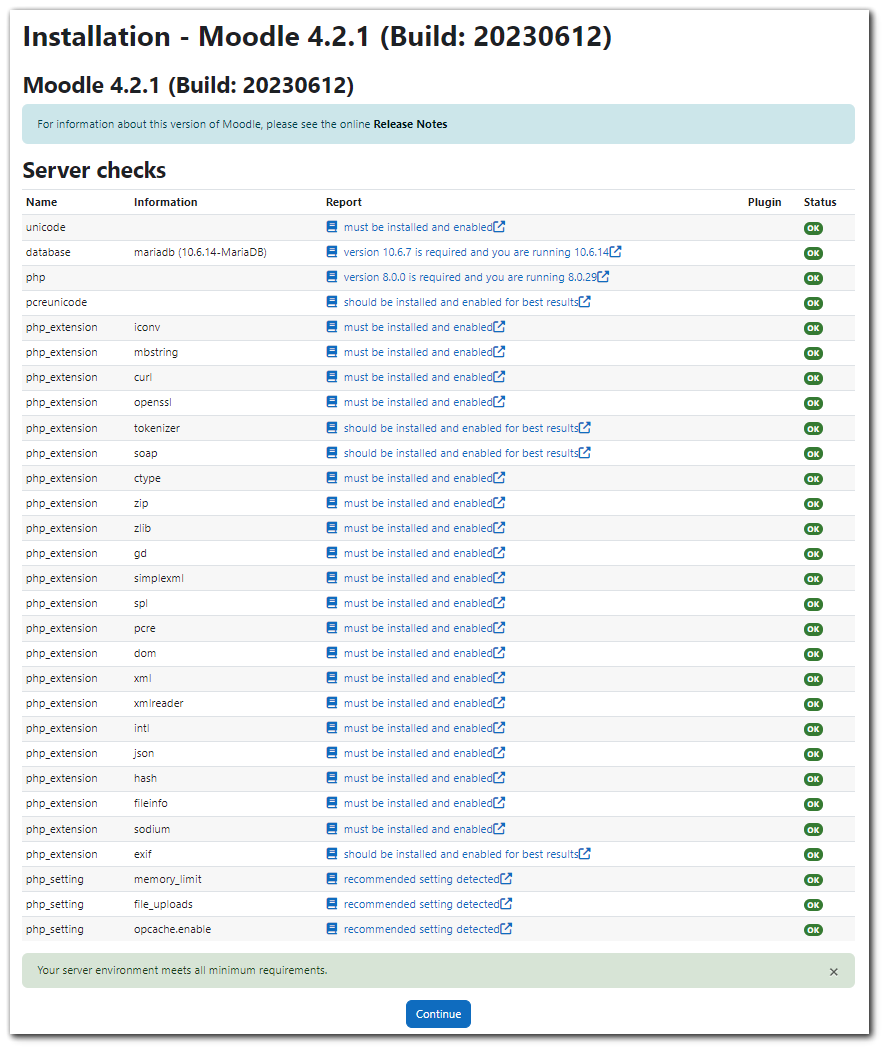Click the doc icon in the php version row
The width and height of the screenshot is (887, 1052).
point(331,276)
